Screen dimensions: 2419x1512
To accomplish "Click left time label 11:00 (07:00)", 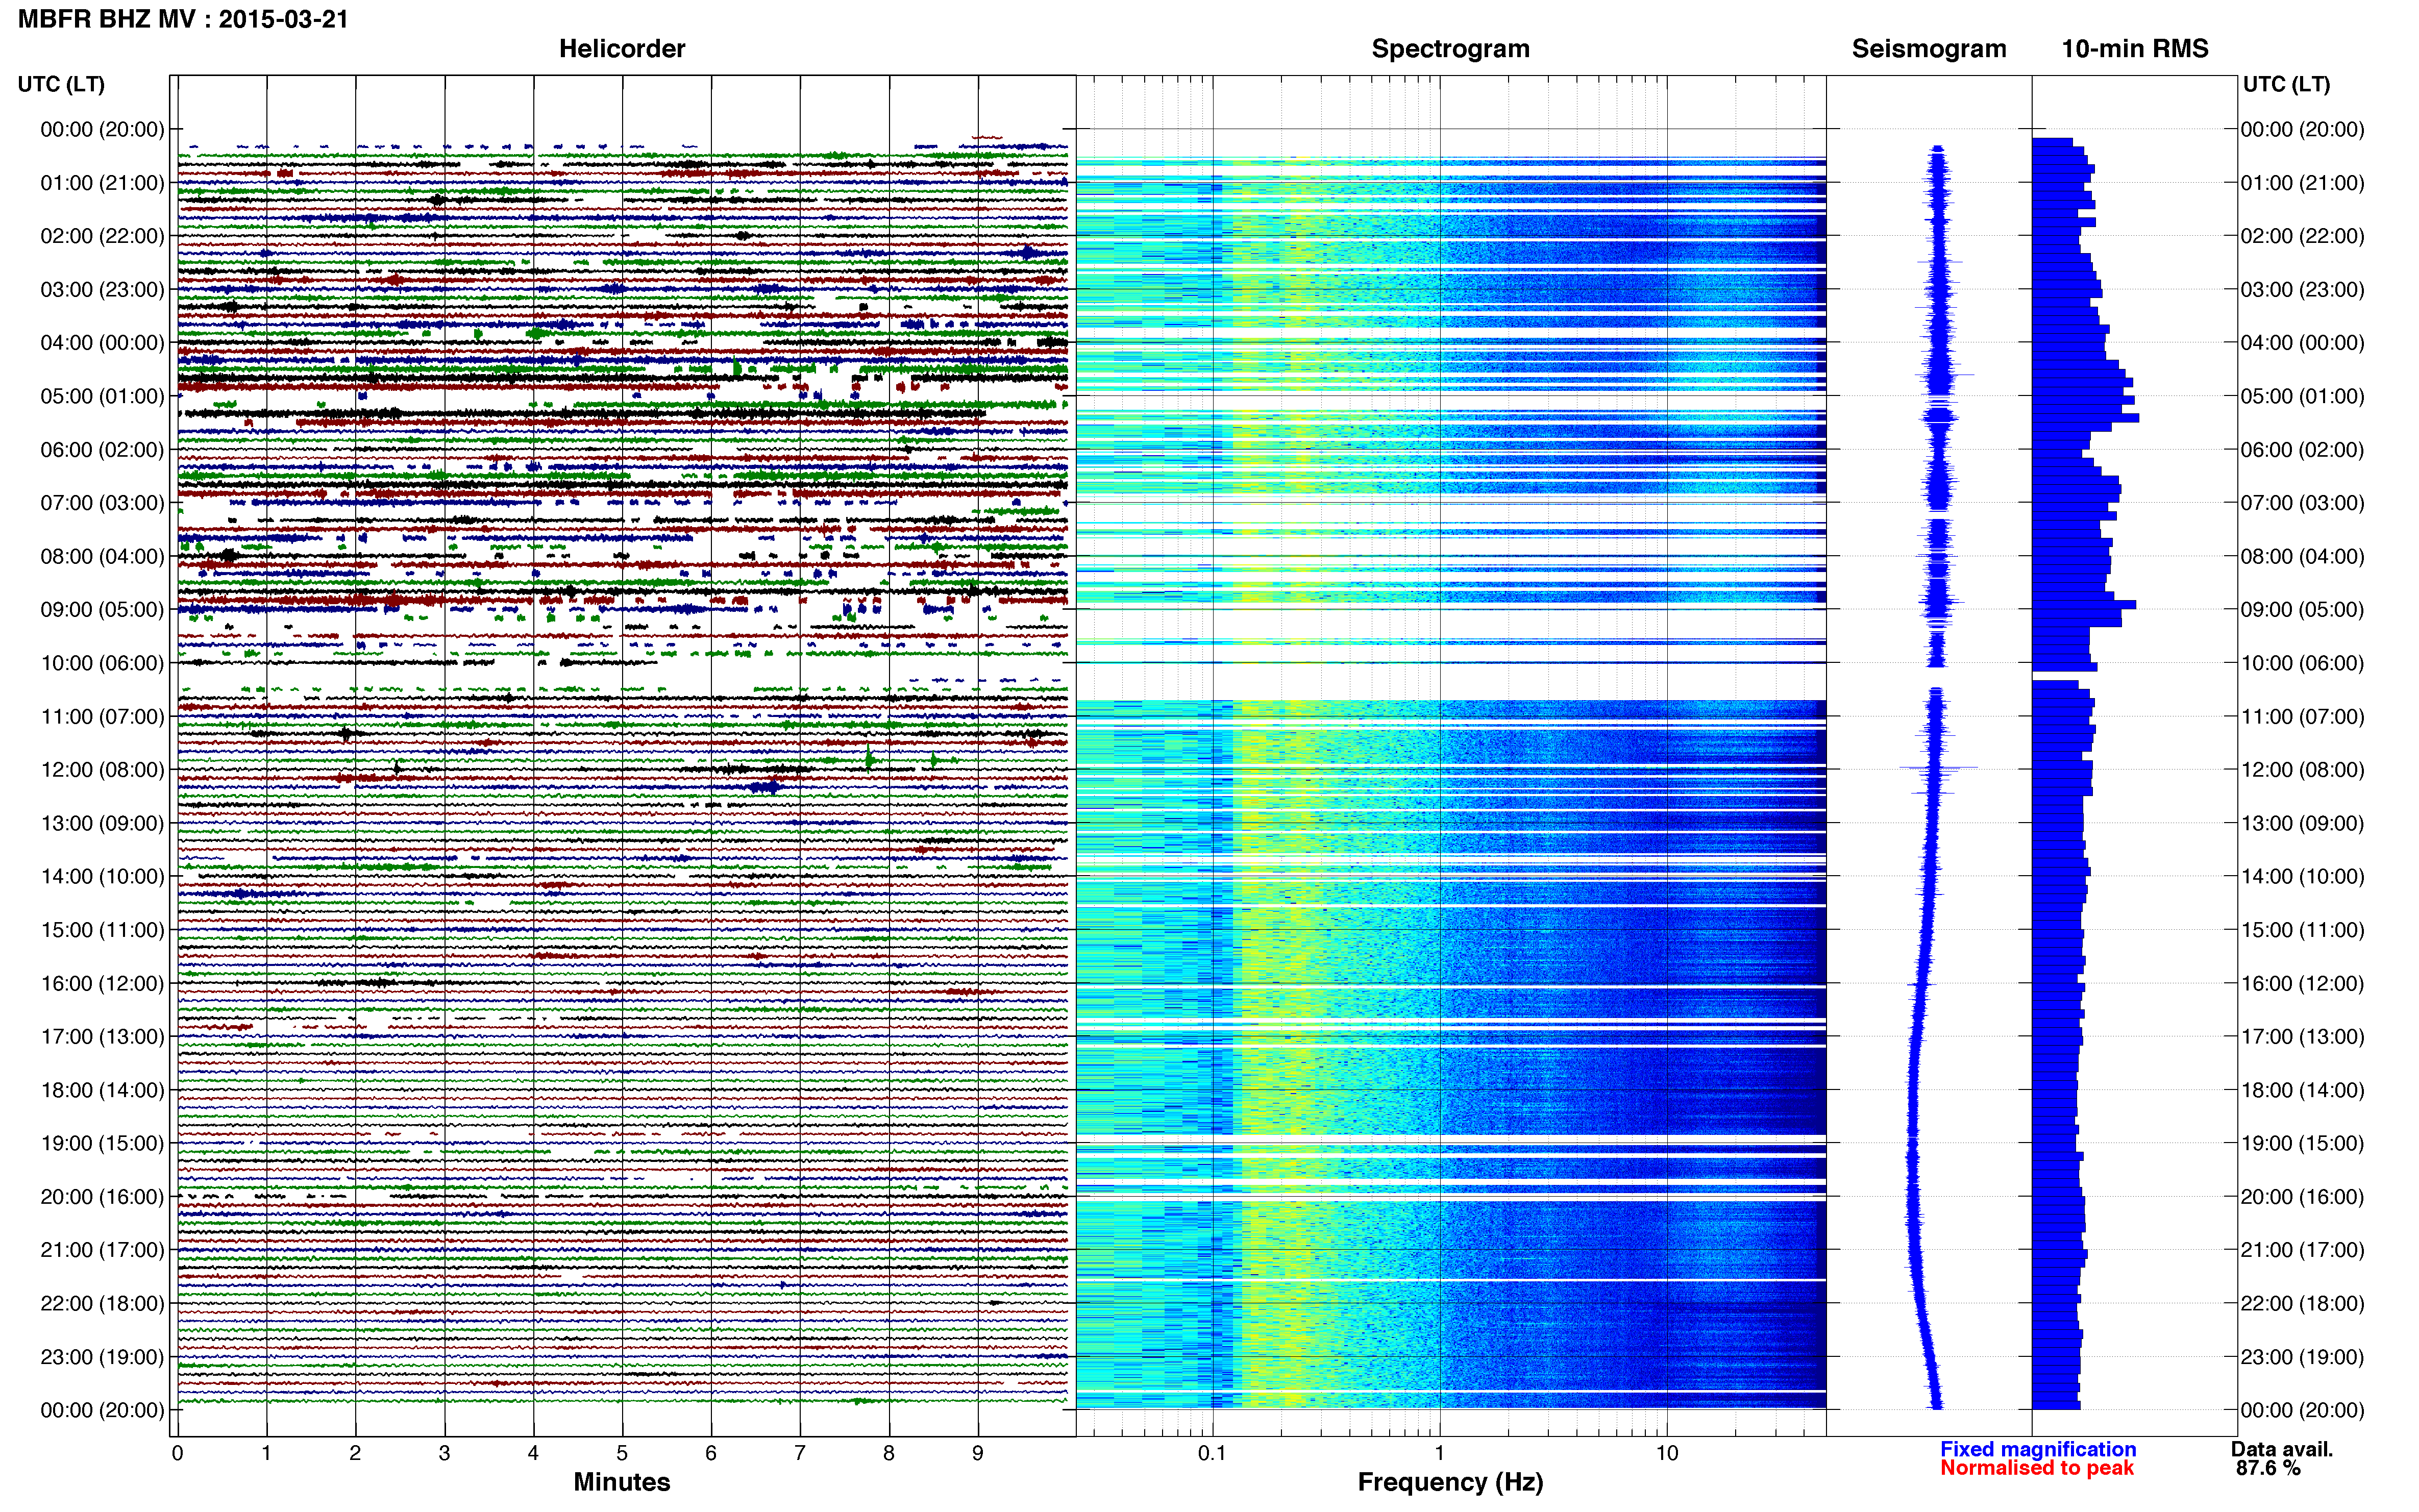I will (102, 716).
